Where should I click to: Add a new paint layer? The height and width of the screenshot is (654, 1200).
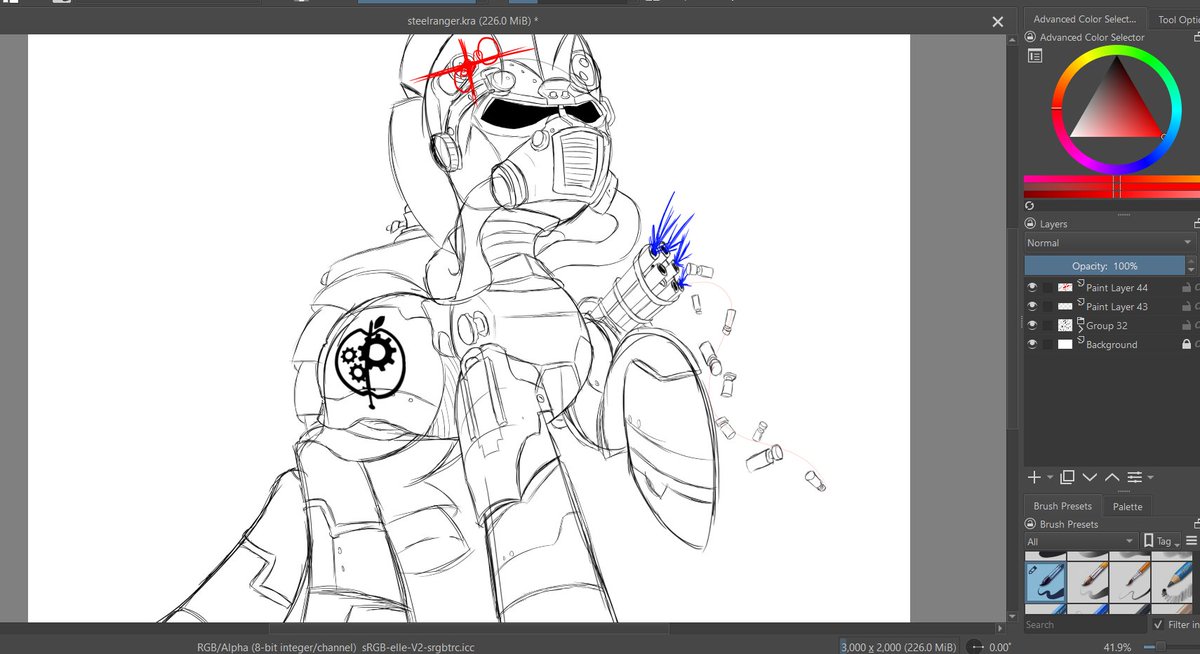[x=1034, y=477]
